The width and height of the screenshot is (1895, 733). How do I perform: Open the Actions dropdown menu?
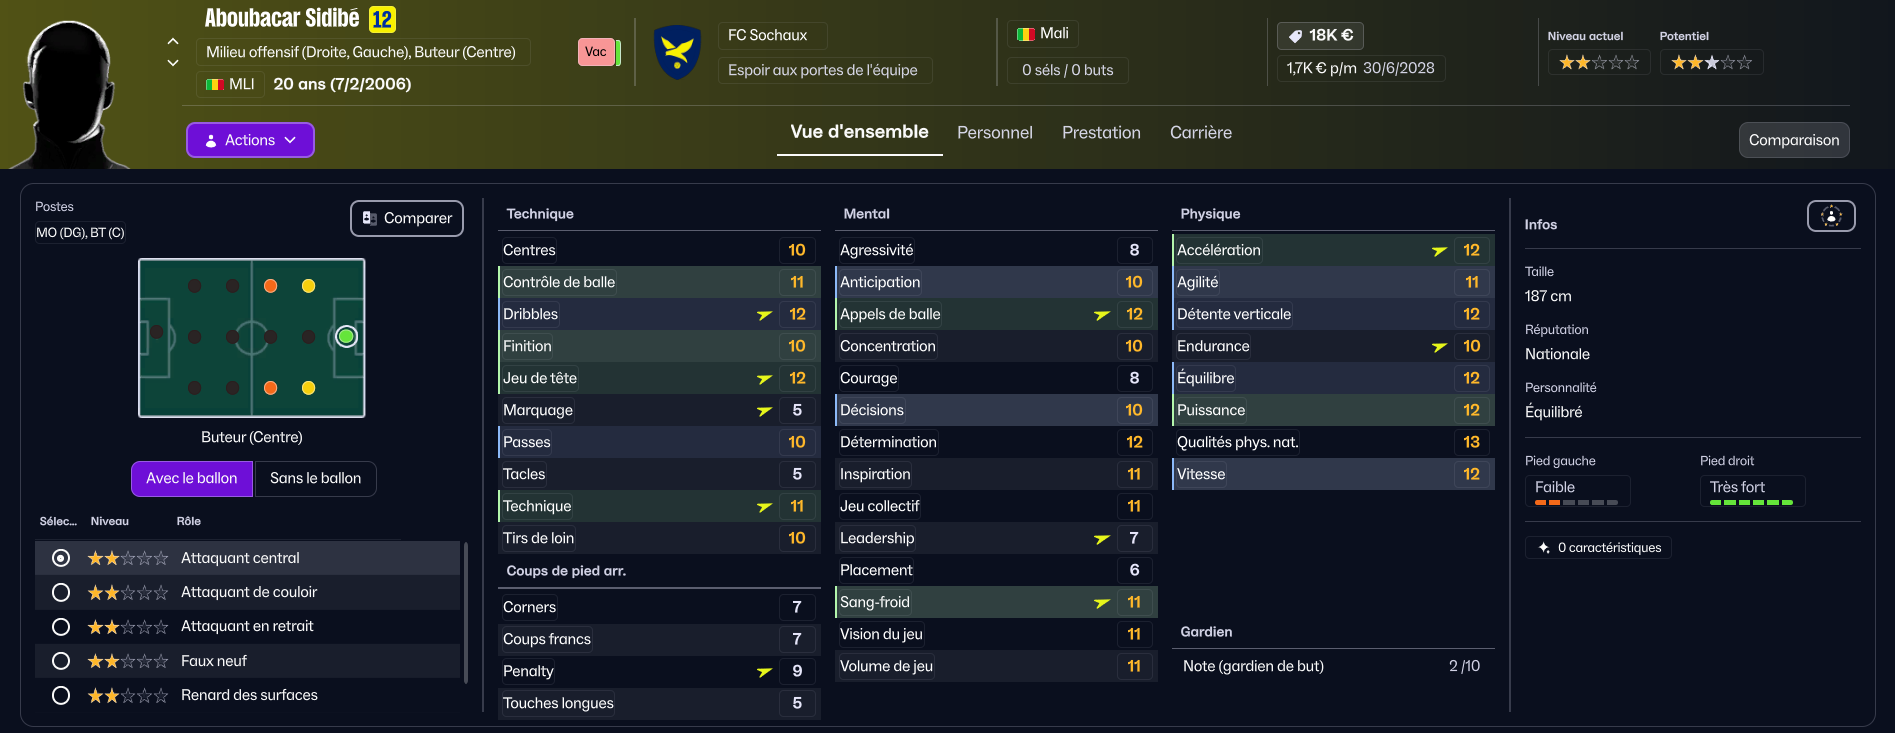(x=250, y=140)
